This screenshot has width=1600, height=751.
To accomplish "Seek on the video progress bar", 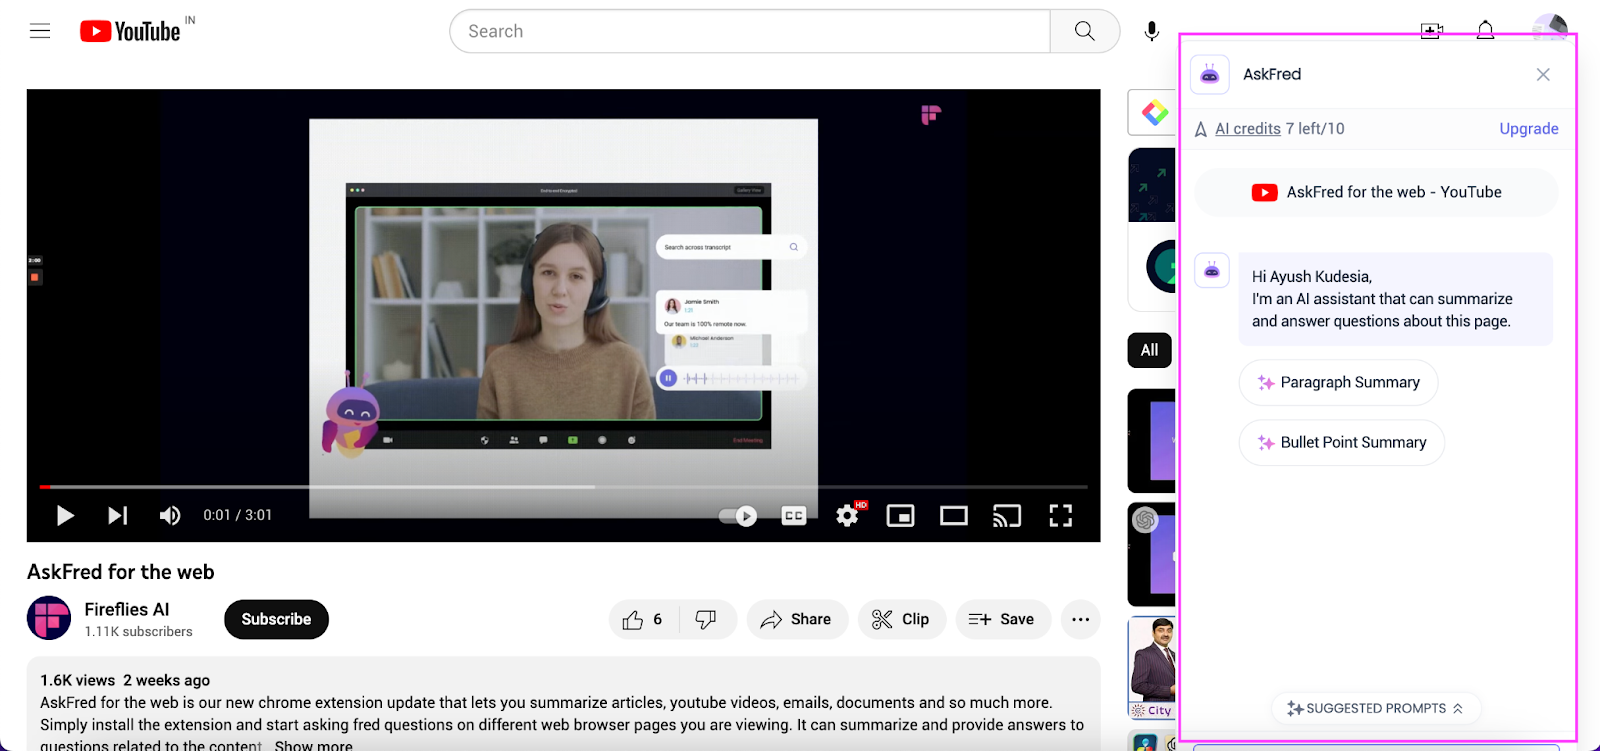I will [563, 487].
